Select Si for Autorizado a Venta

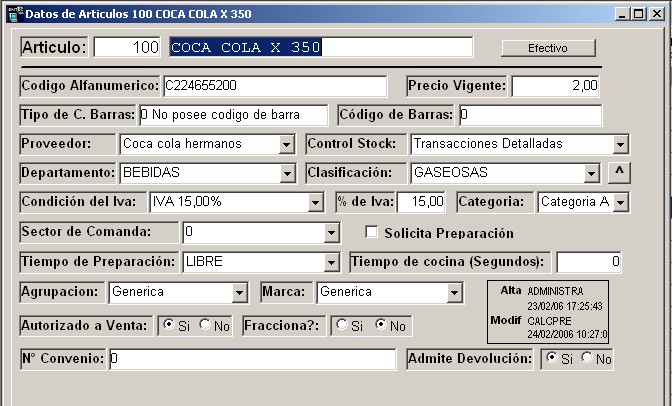[x=169, y=325]
